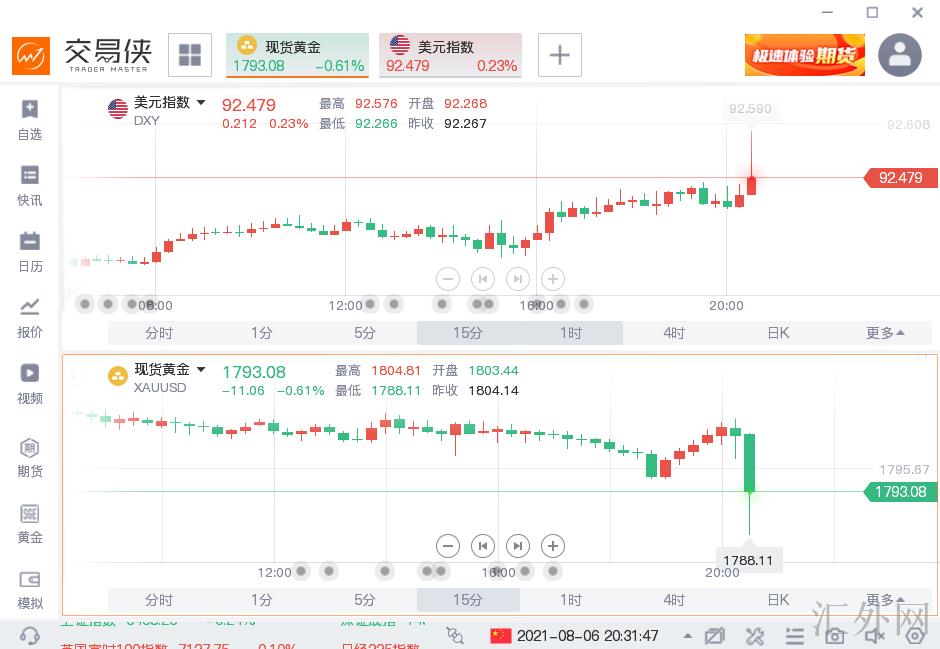Open the user account avatar
The width and height of the screenshot is (940, 649).
click(x=899, y=55)
